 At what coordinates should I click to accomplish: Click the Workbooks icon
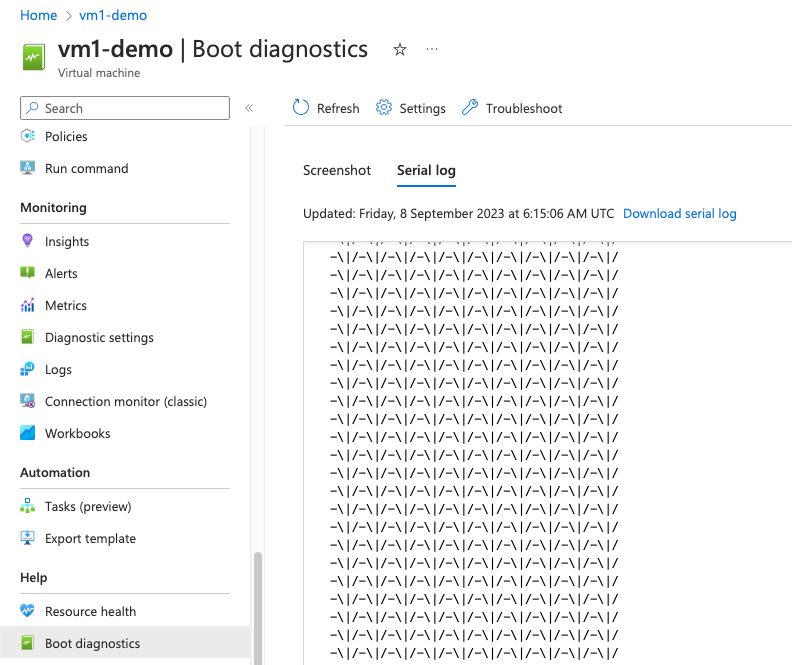(x=28, y=433)
